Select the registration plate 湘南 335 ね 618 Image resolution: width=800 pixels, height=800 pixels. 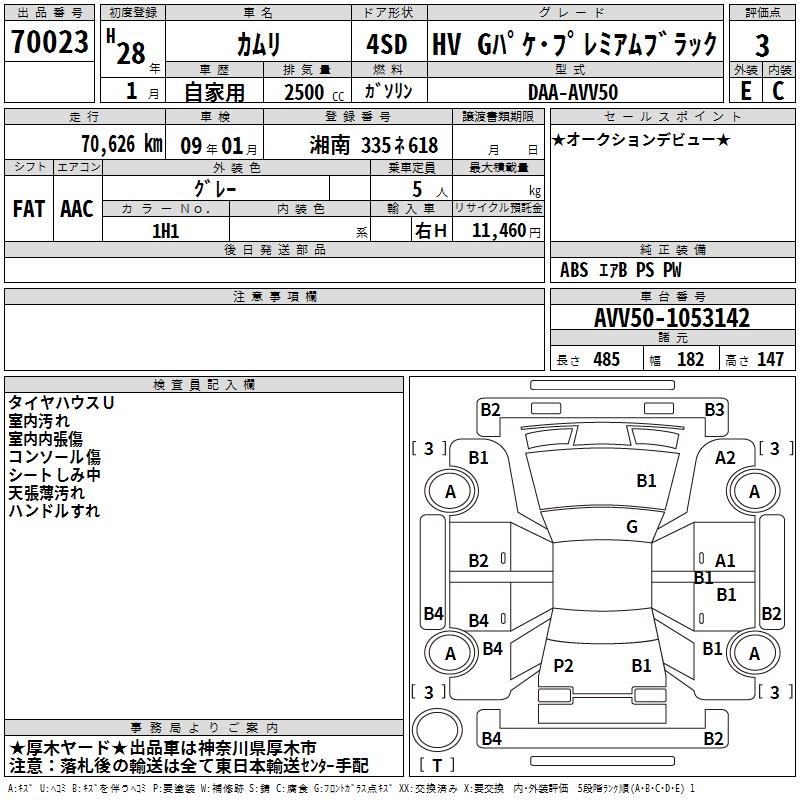click(373, 145)
